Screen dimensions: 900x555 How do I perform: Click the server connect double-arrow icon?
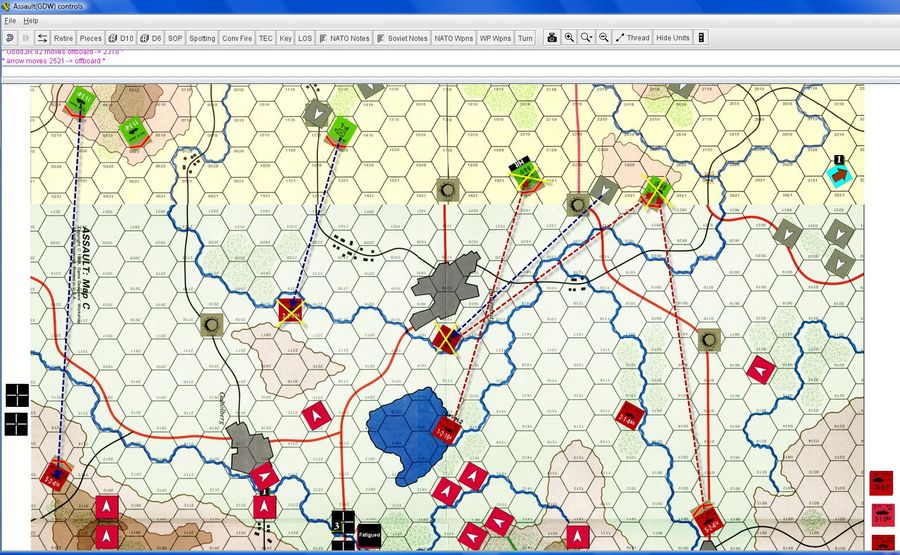(x=42, y=38)
